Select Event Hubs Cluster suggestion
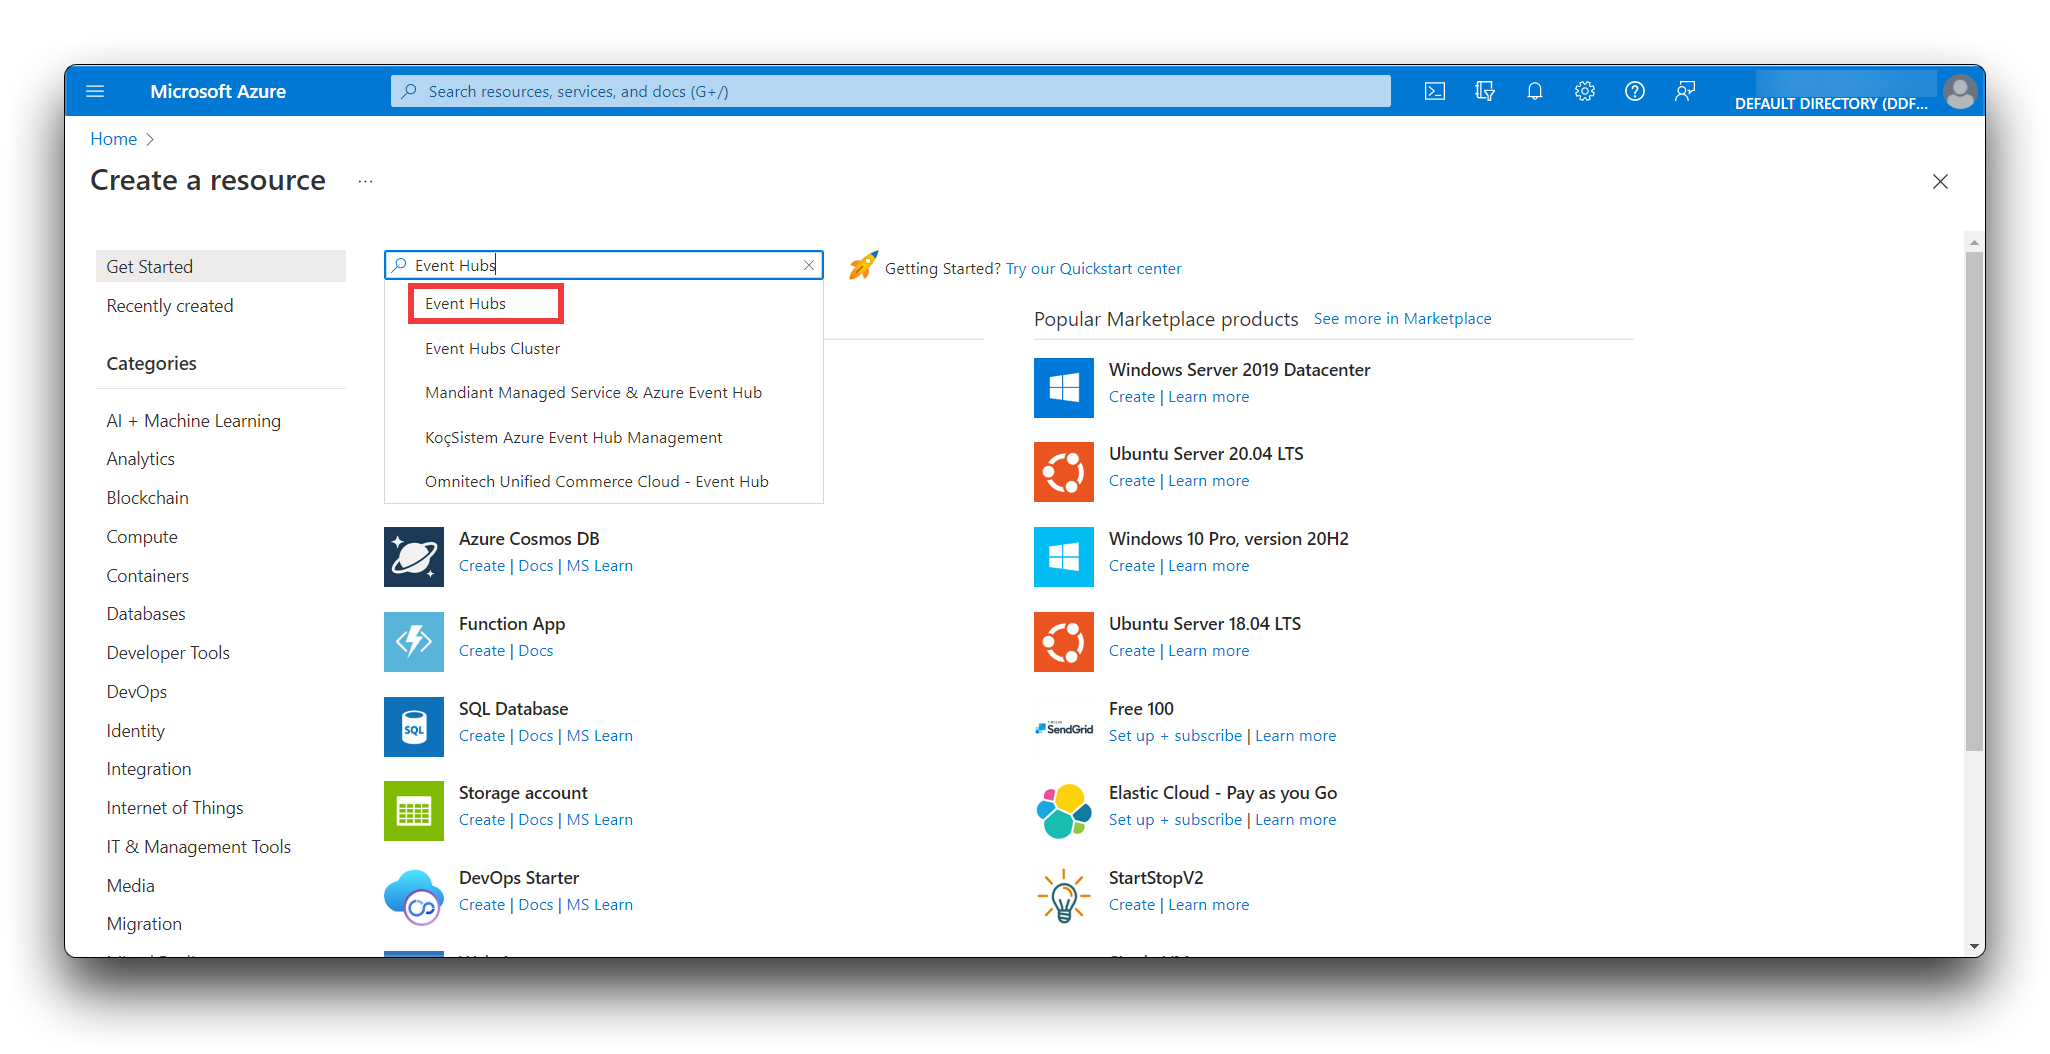Viewport: 2050px width, 1054px height. (x=492, y=349)
